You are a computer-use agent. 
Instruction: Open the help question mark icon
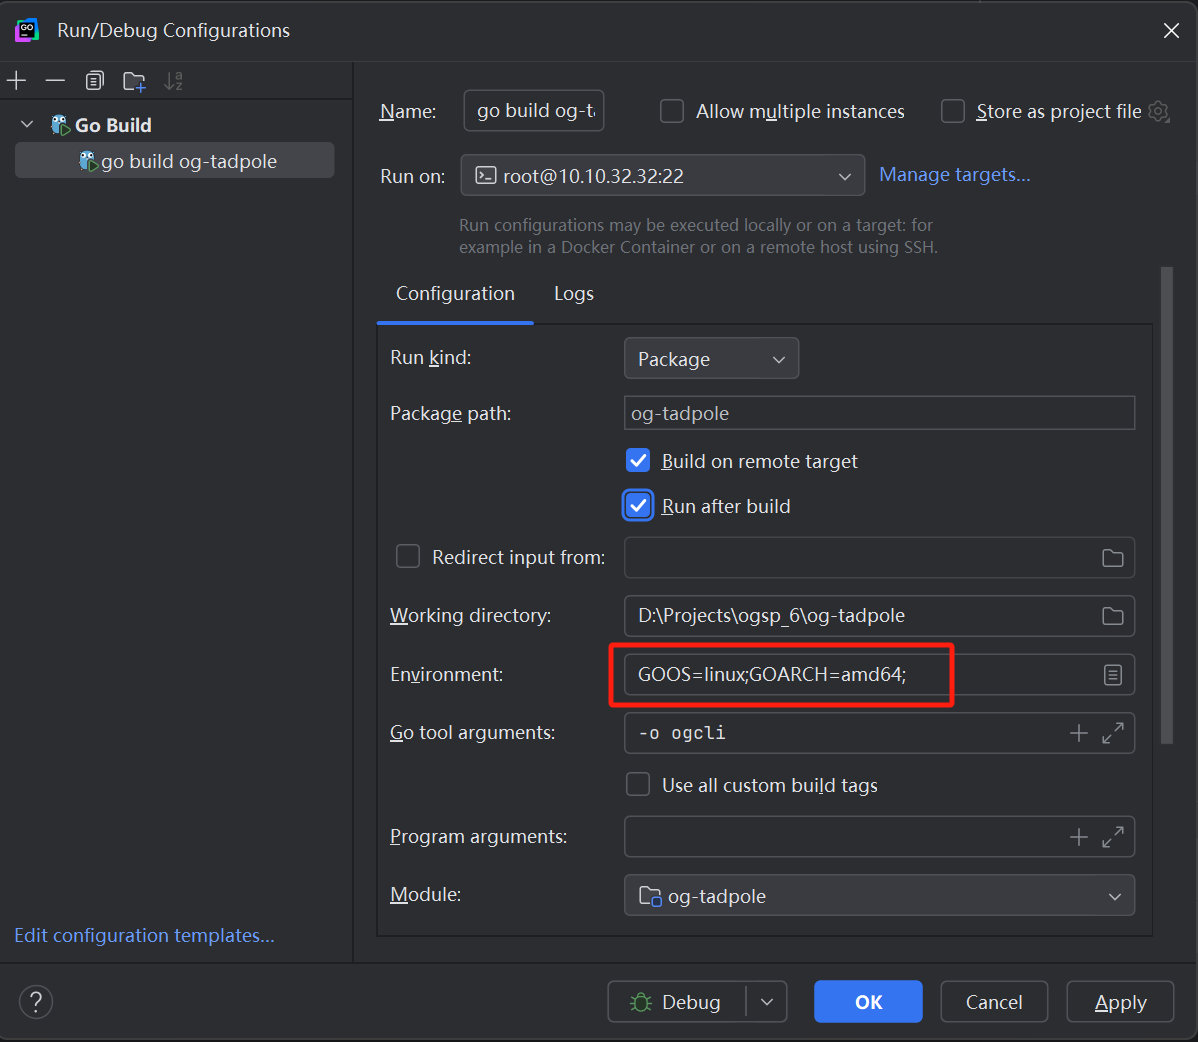[36, 1002]
